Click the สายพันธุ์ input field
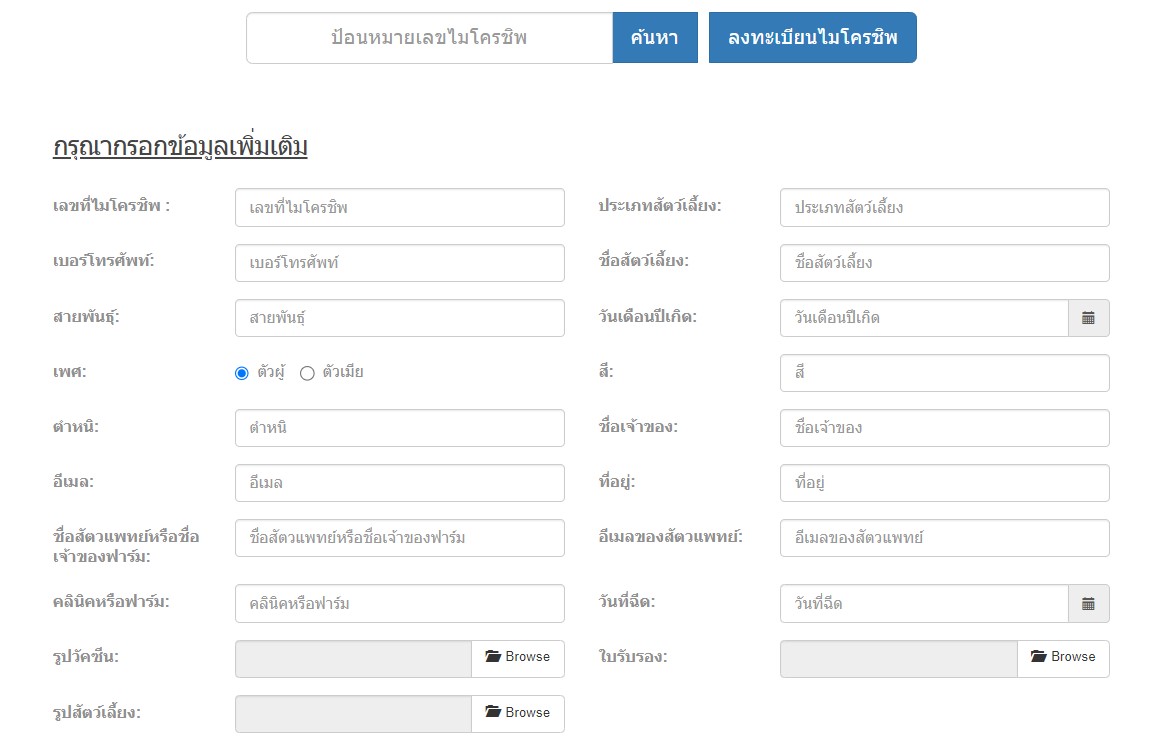The image size is (1173, 747). pos(399,318)
